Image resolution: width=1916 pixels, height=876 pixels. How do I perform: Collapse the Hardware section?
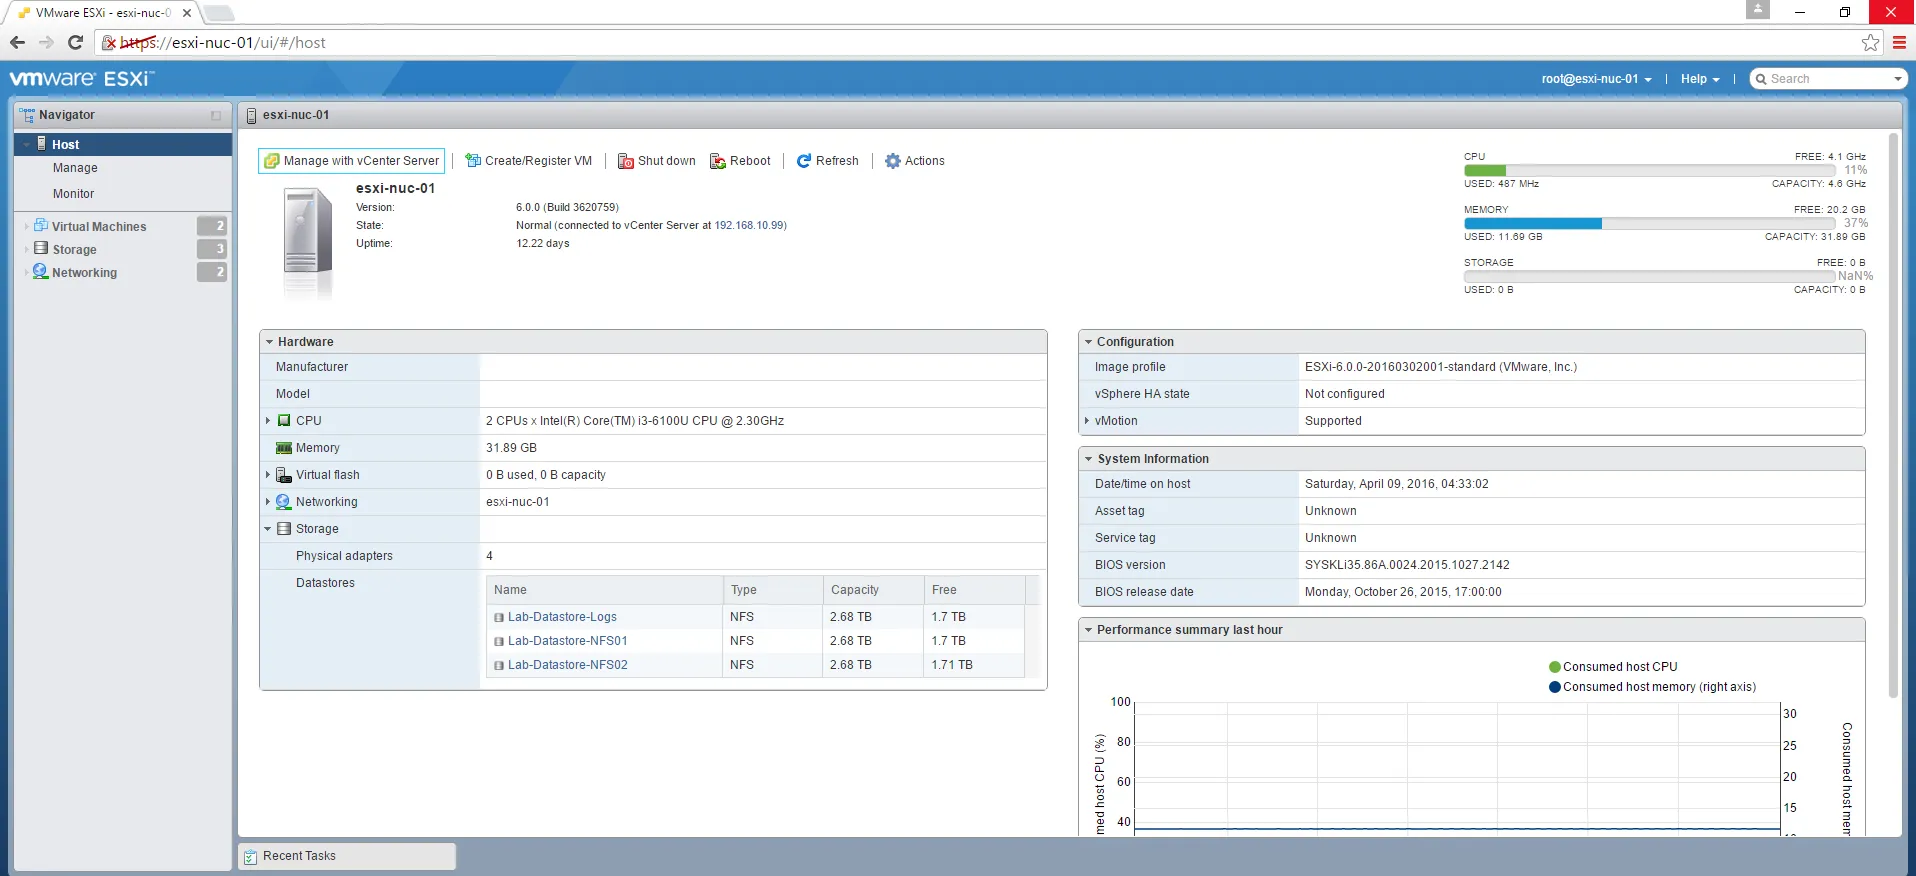point(269,342)
